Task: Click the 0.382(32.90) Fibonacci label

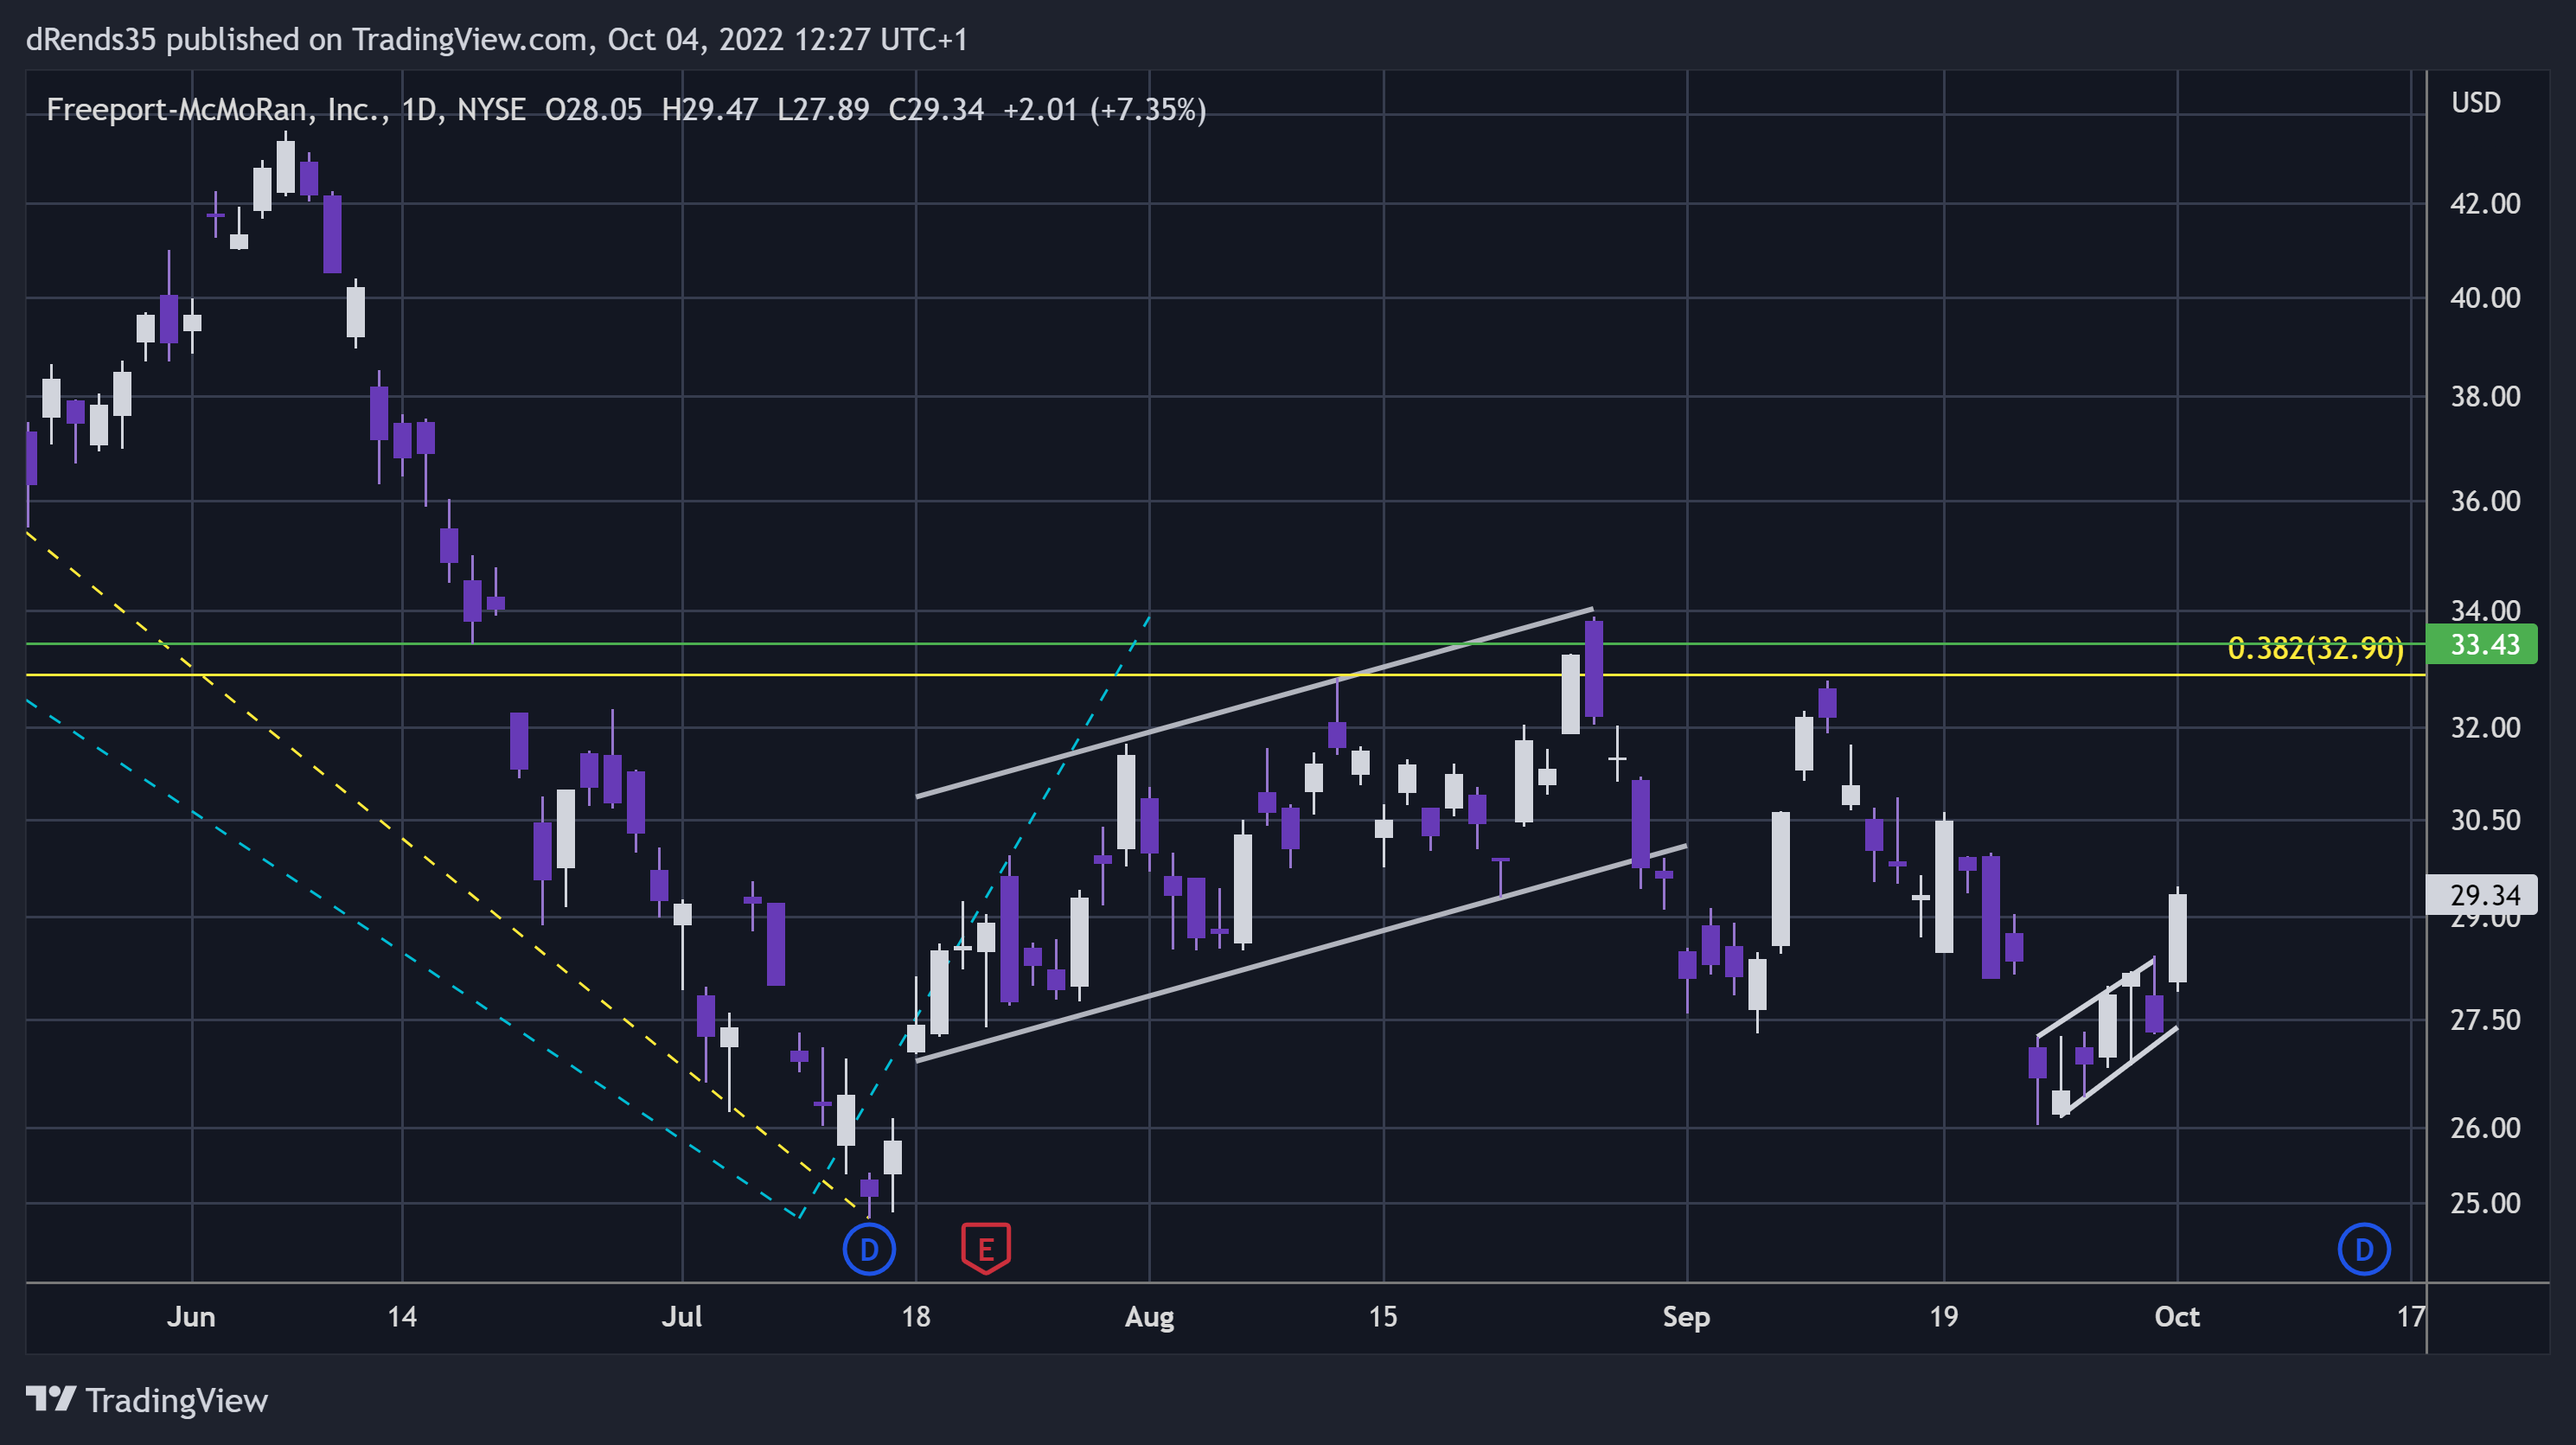Action: click(2315, 648)
